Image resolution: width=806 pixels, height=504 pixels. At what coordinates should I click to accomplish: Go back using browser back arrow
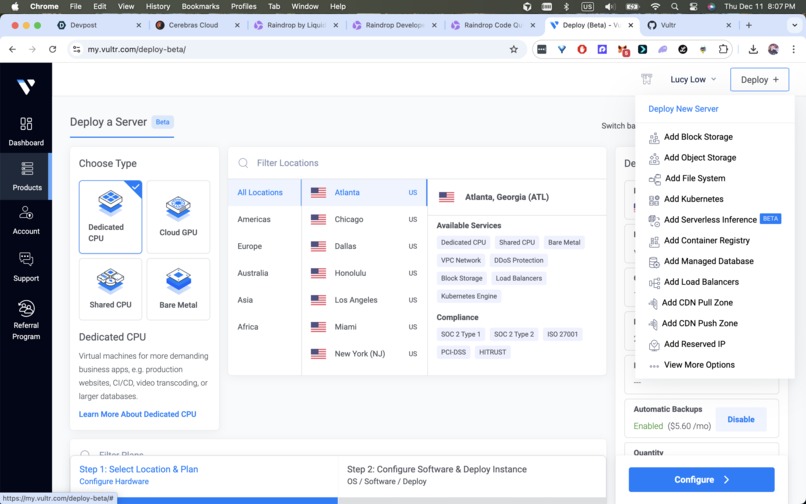[12, 49]
